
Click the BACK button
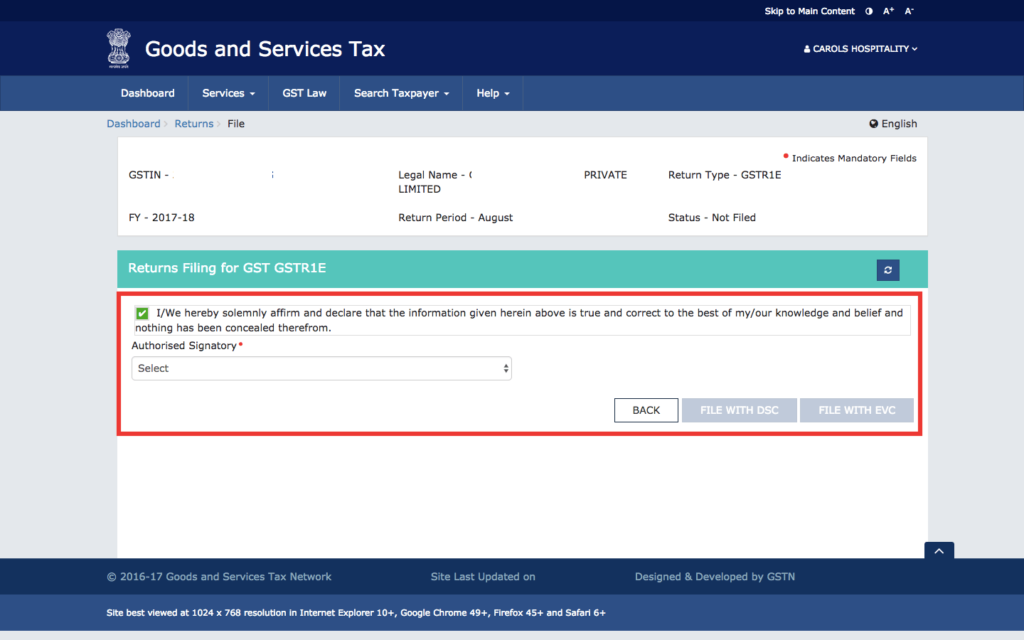[646, 410]
